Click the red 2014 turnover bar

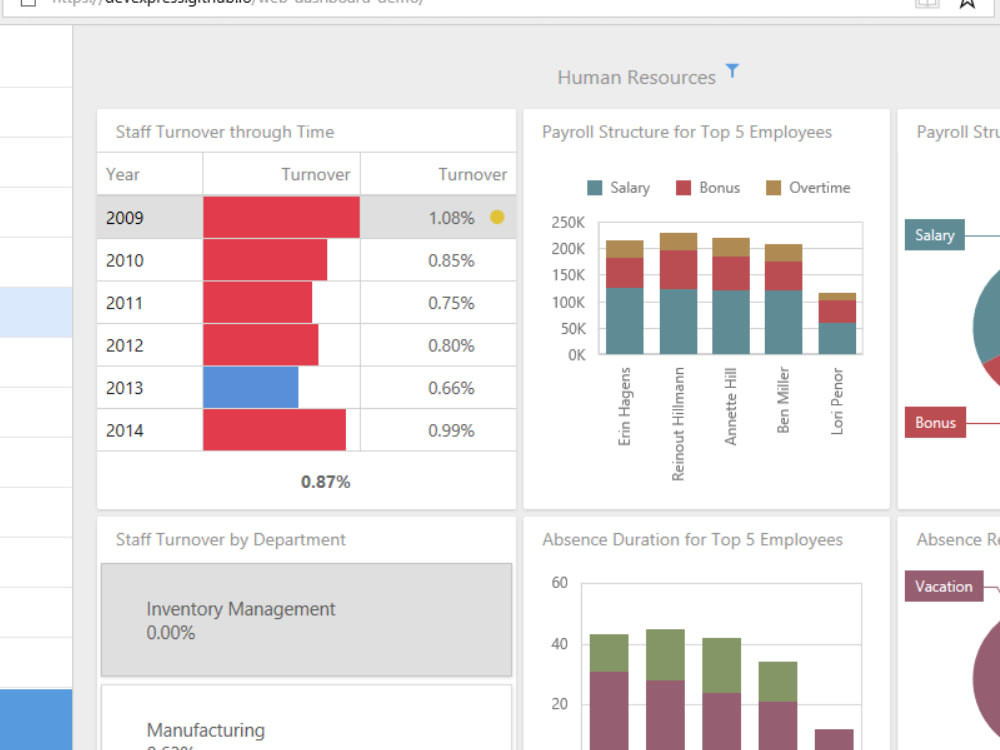point(274,430)
